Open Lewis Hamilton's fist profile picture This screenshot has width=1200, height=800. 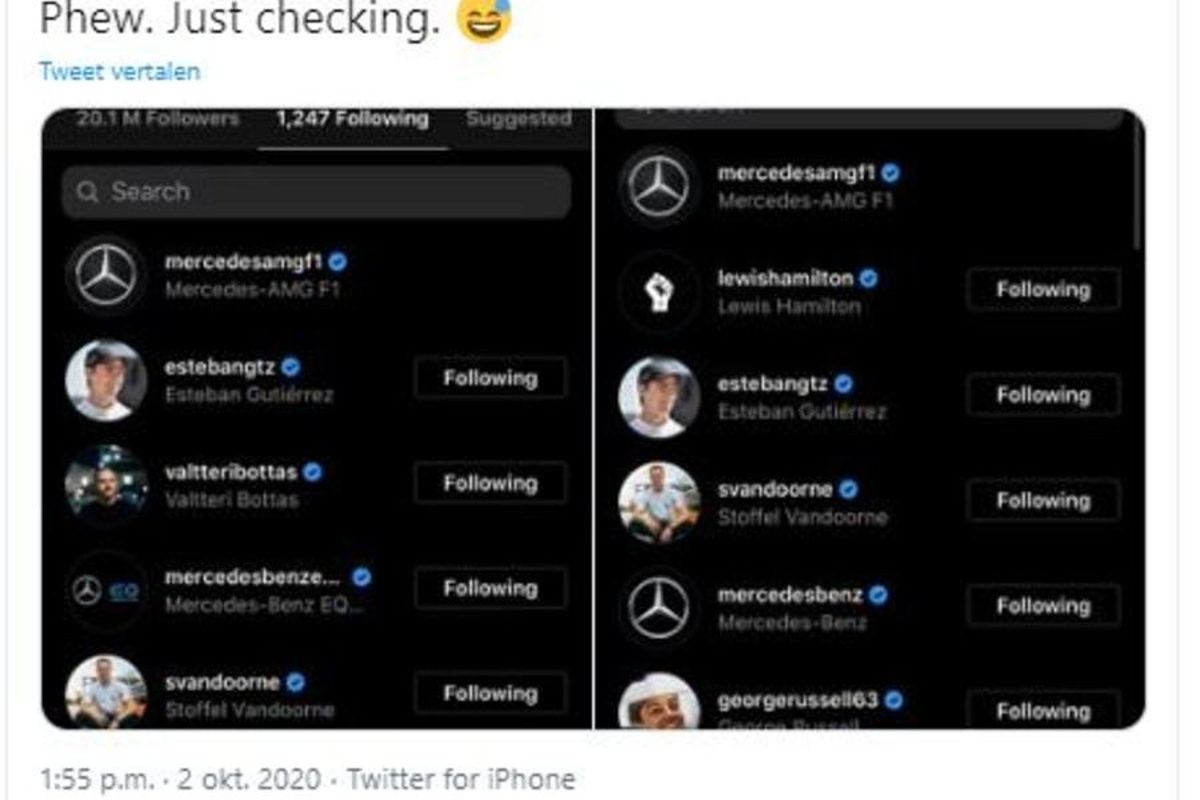659,291
